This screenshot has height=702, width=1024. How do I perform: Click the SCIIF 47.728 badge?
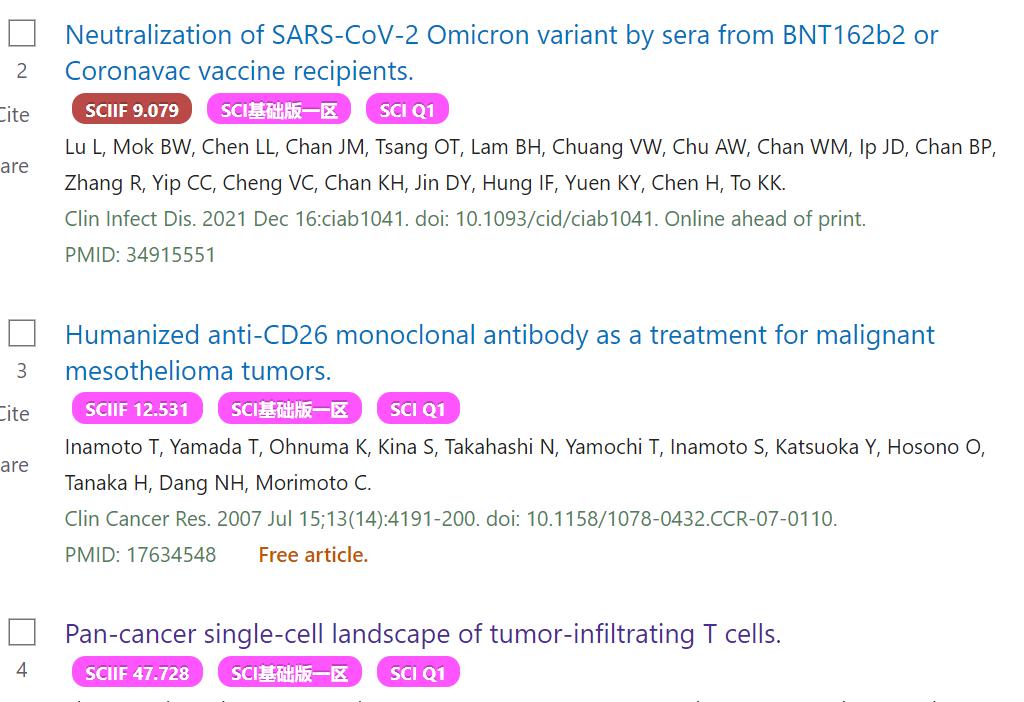point(136,673)
